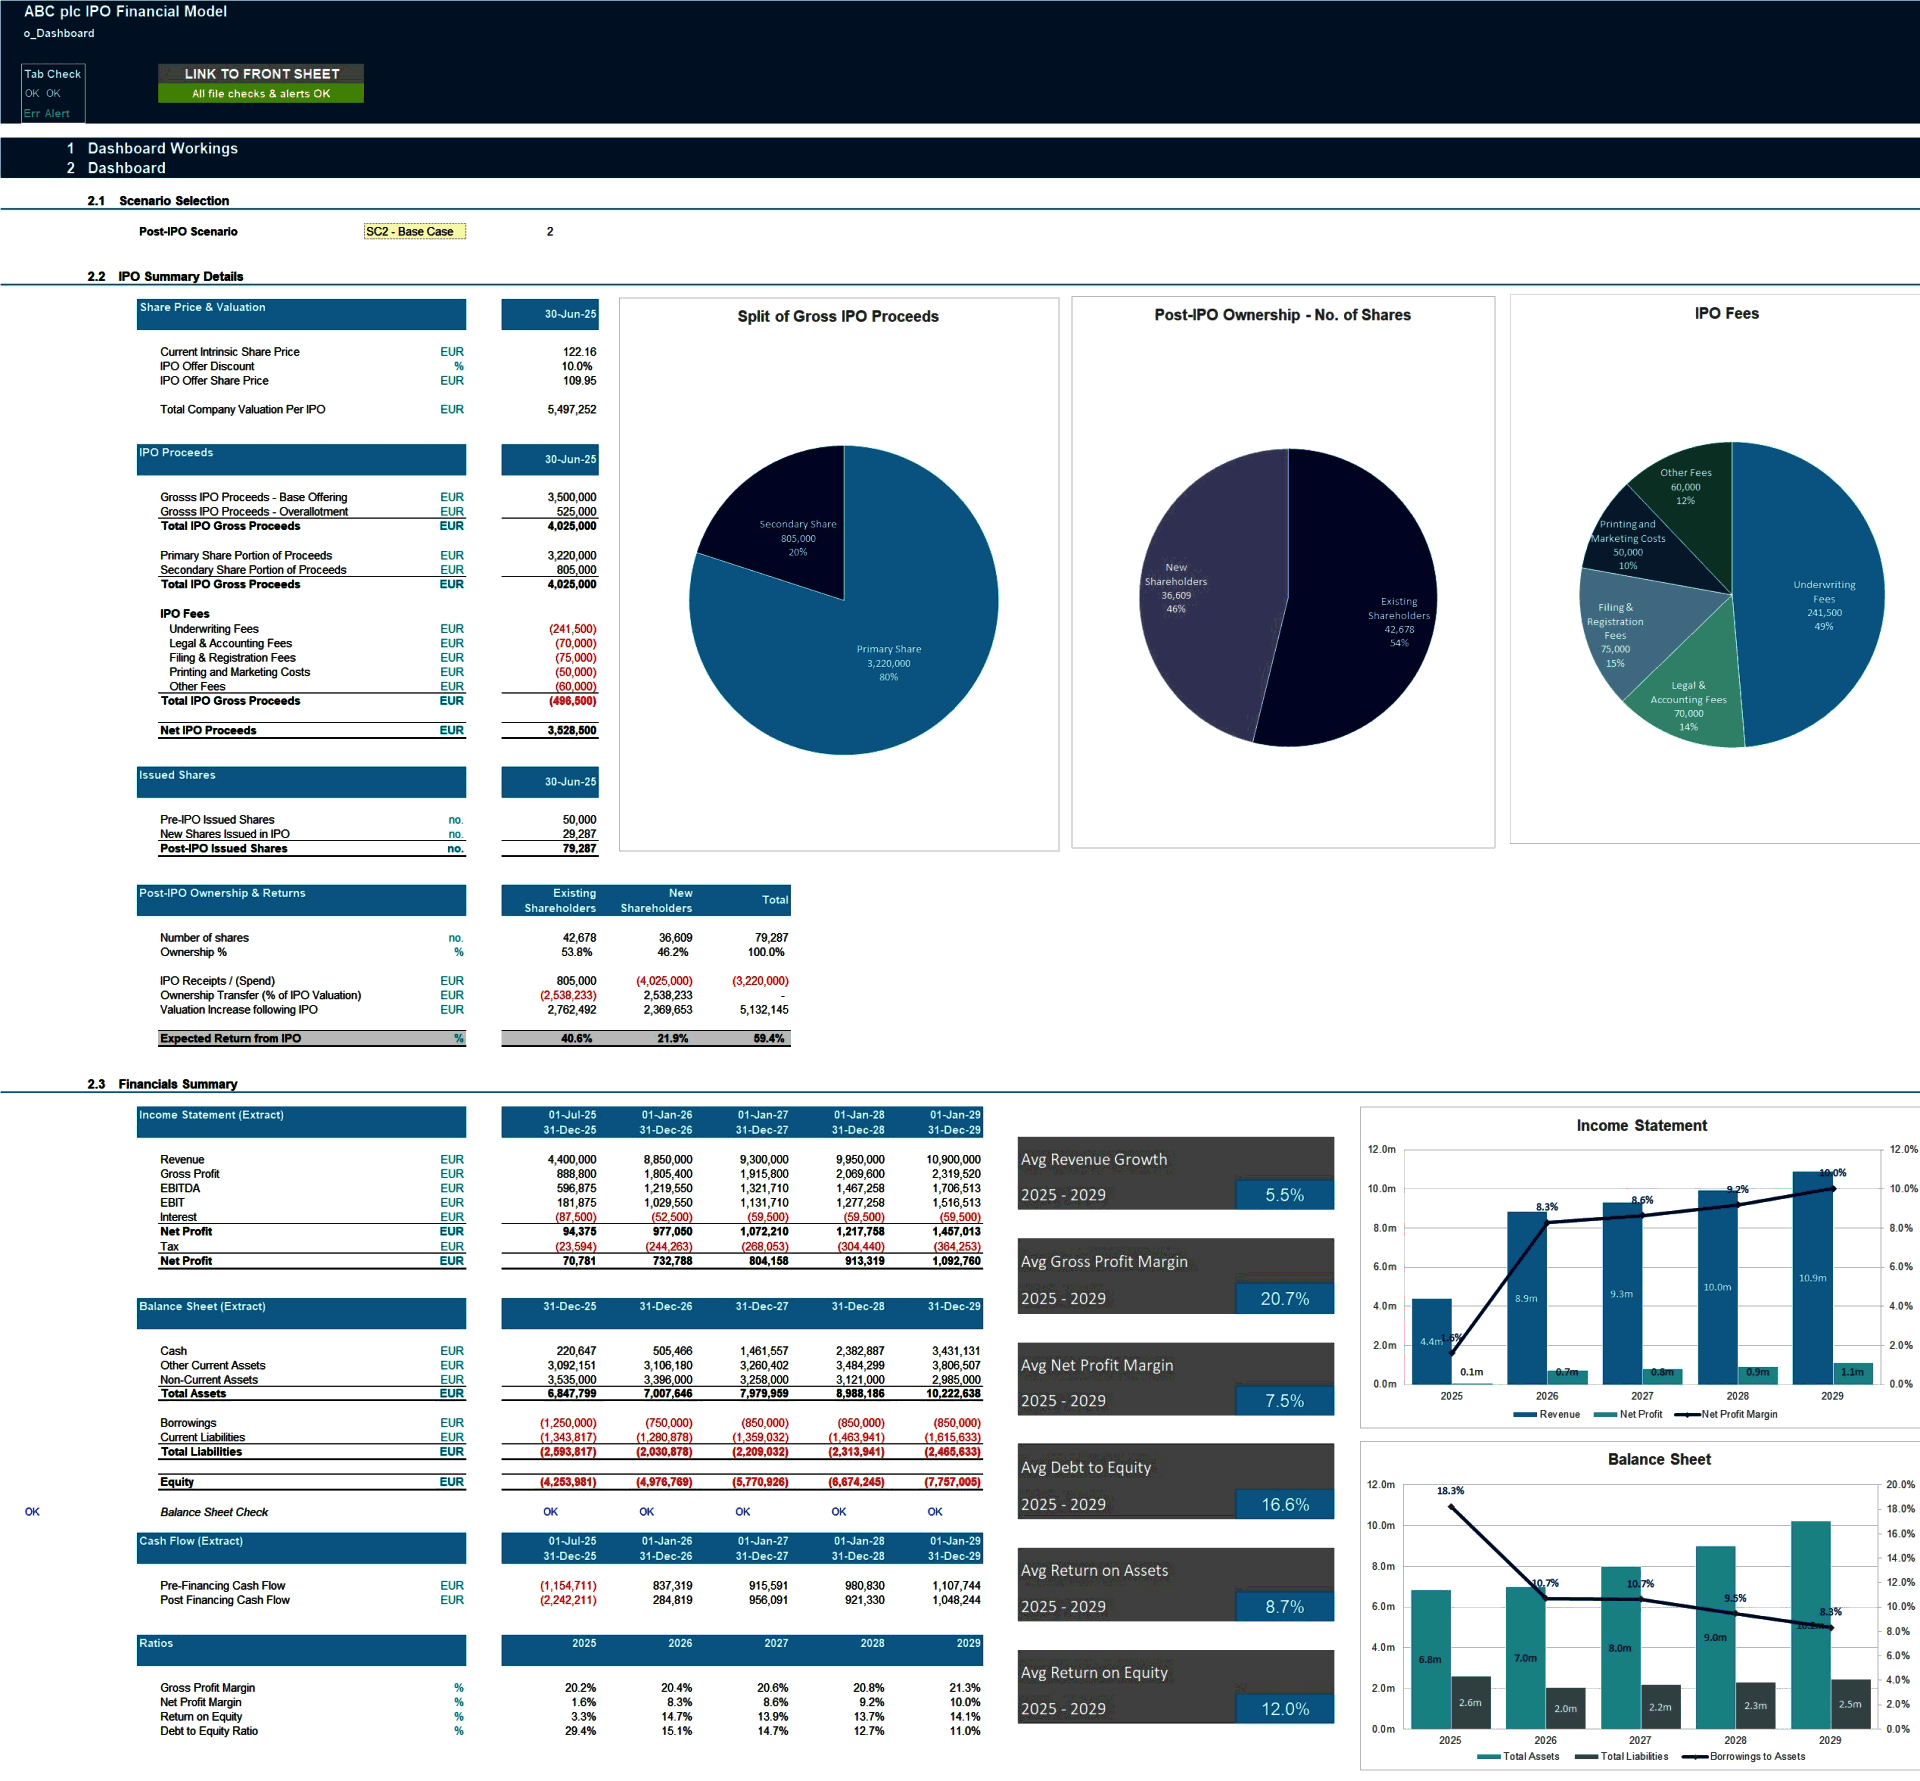Select Total Company Valuation value 5,497,252
The width and height of the screenshot is (1920, 1781).
tap(572, 410)
